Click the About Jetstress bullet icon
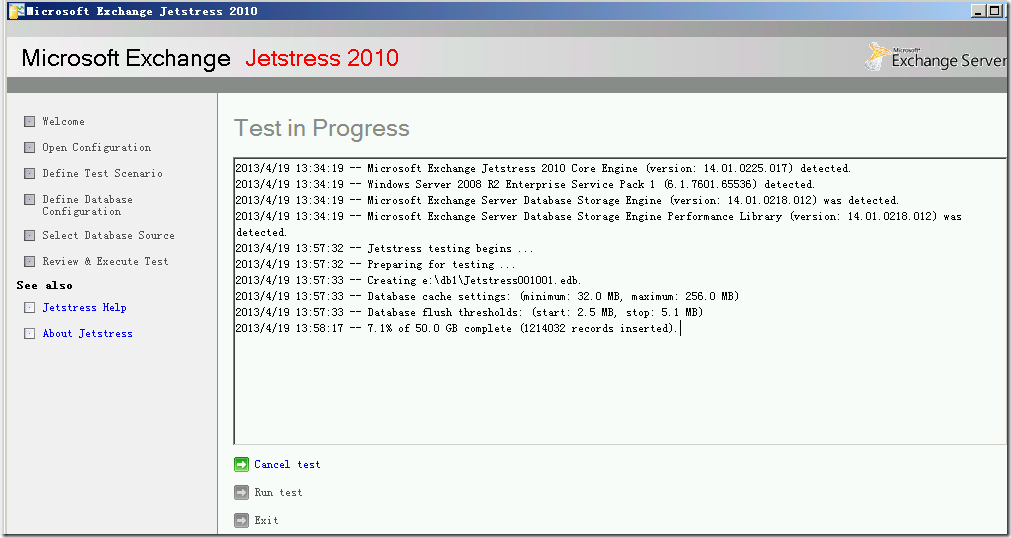1011x538 pixels. click(29, 334)
